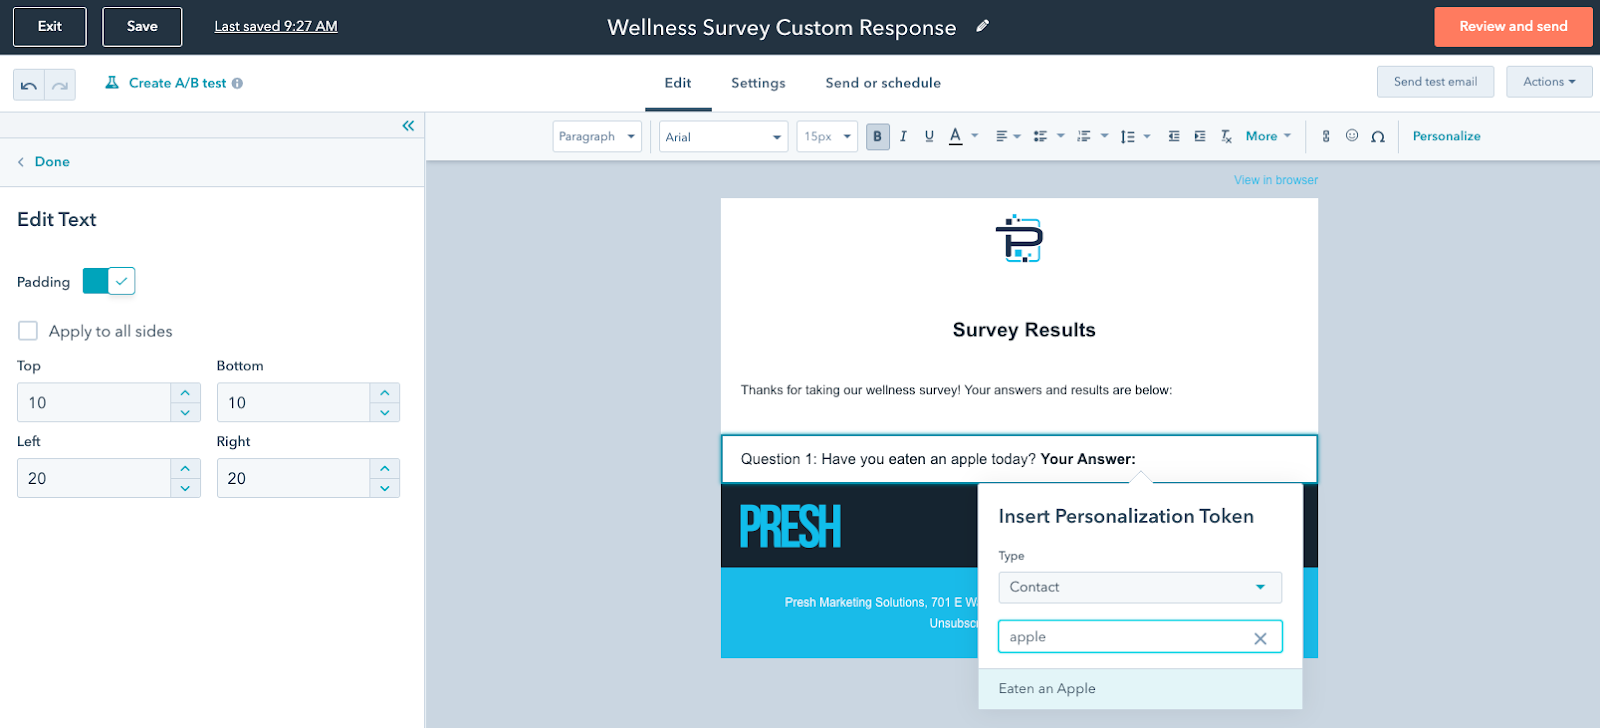The height and width of the screenshot is (728, 1600).
Task: Increase Top padding value
Action: coord(185,393)
